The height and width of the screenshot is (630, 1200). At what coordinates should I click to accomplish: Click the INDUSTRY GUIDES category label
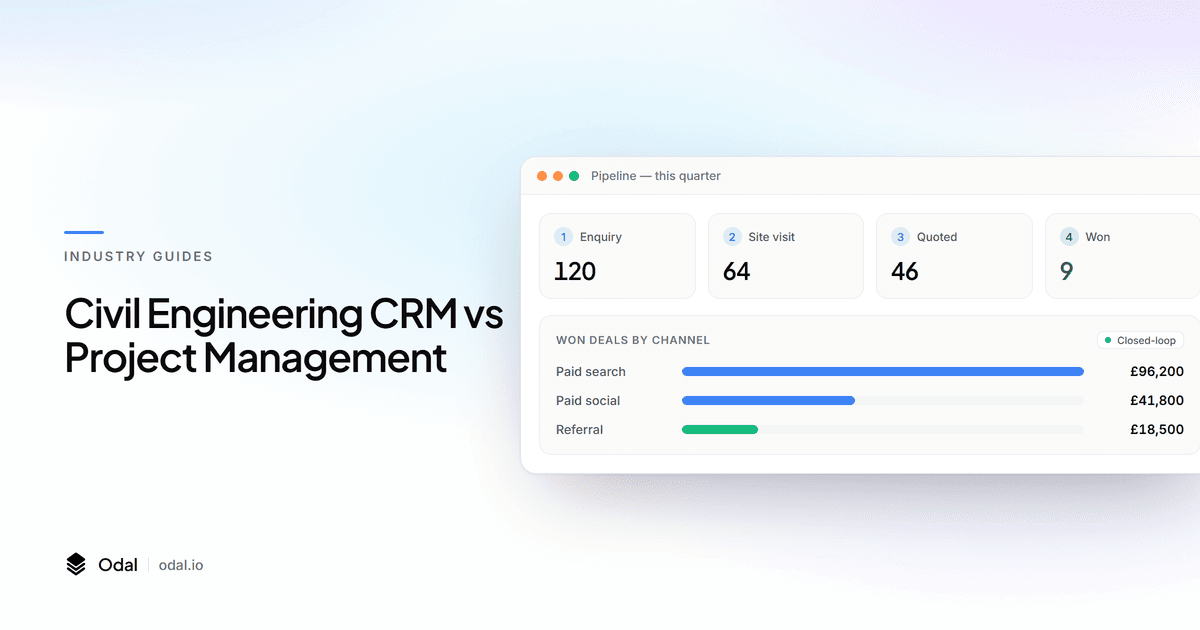(138, 256)
